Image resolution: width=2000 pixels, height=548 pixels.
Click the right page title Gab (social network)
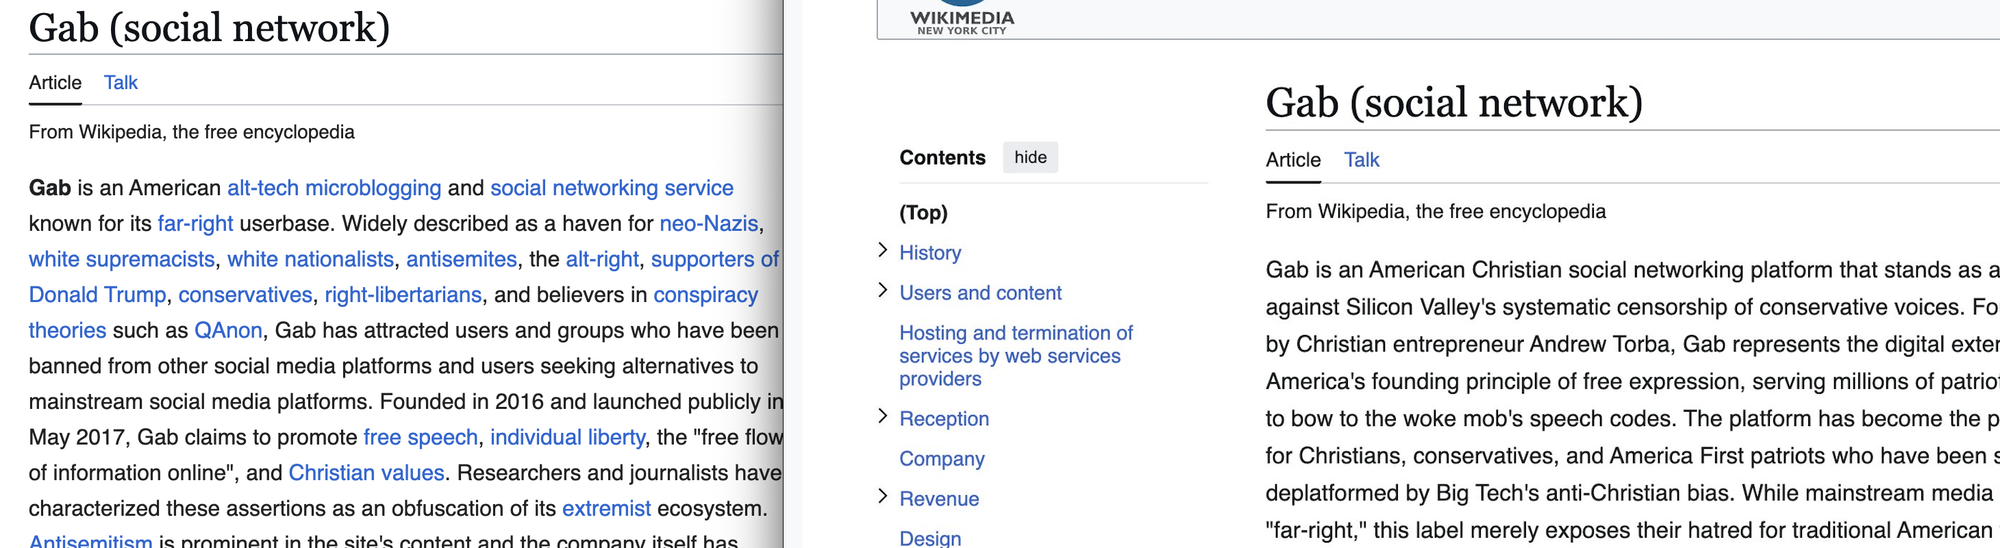click(x=1454, y=103)
